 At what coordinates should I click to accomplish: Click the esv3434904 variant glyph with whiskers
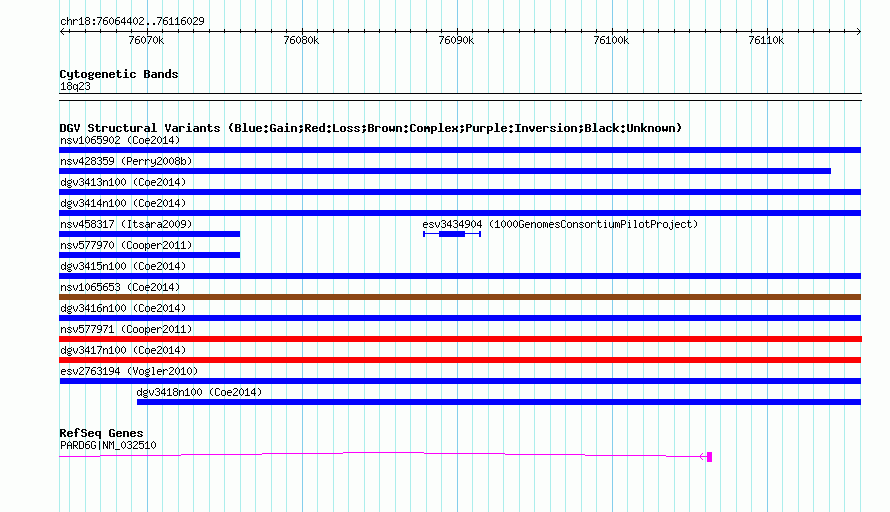[452, 234]
